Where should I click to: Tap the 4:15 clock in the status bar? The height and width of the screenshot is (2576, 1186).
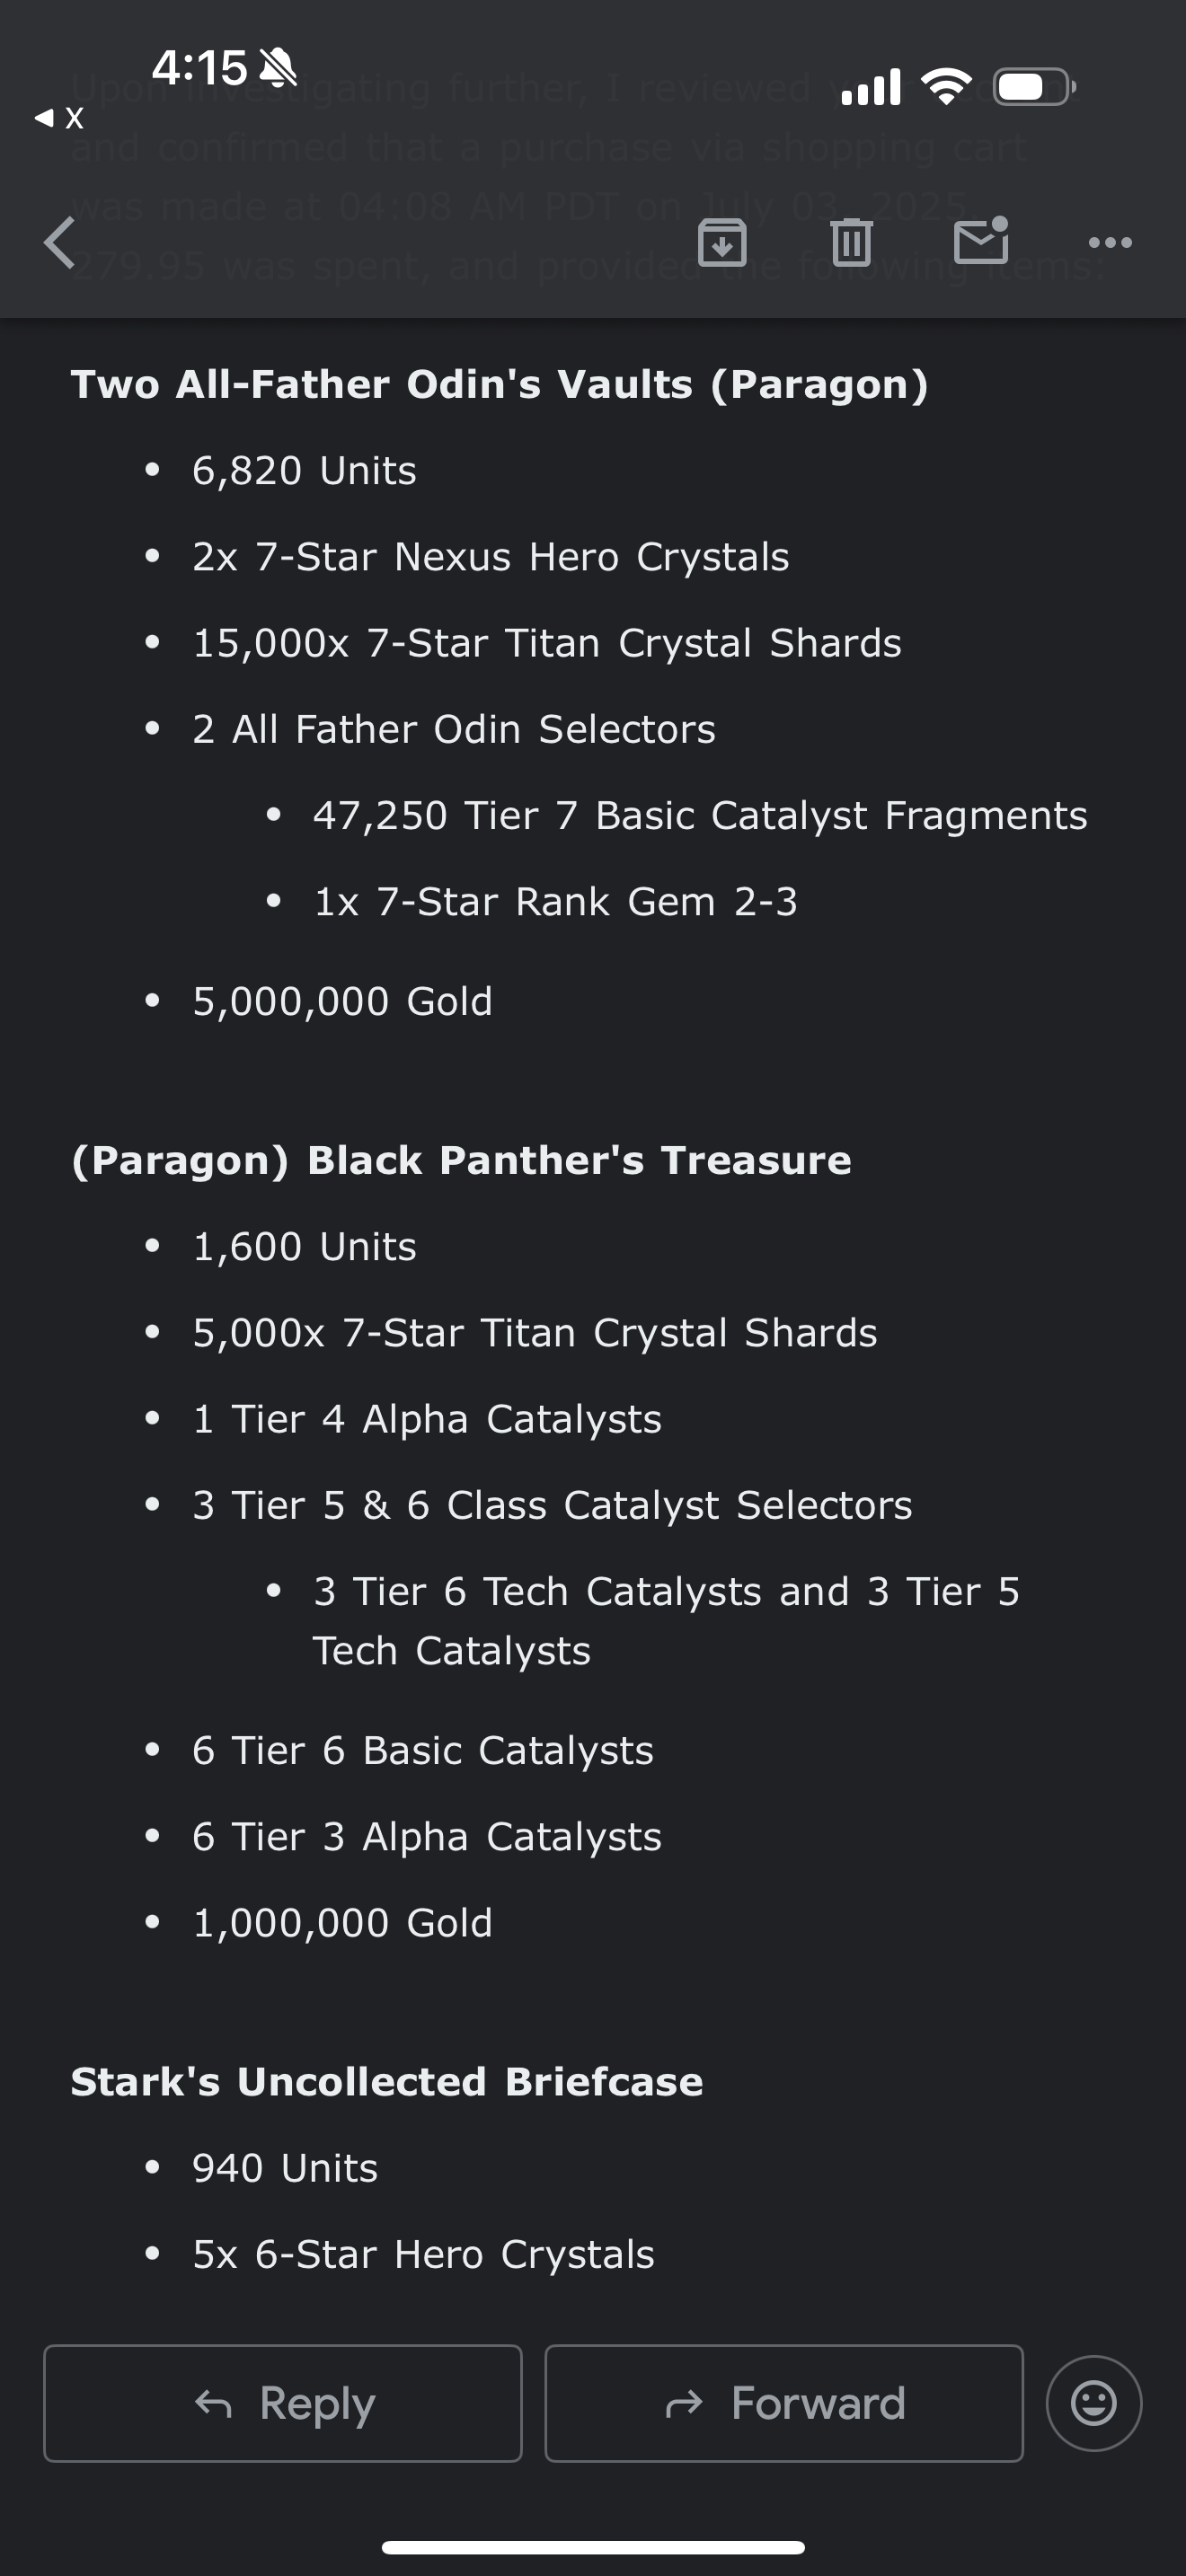point(199,68)
